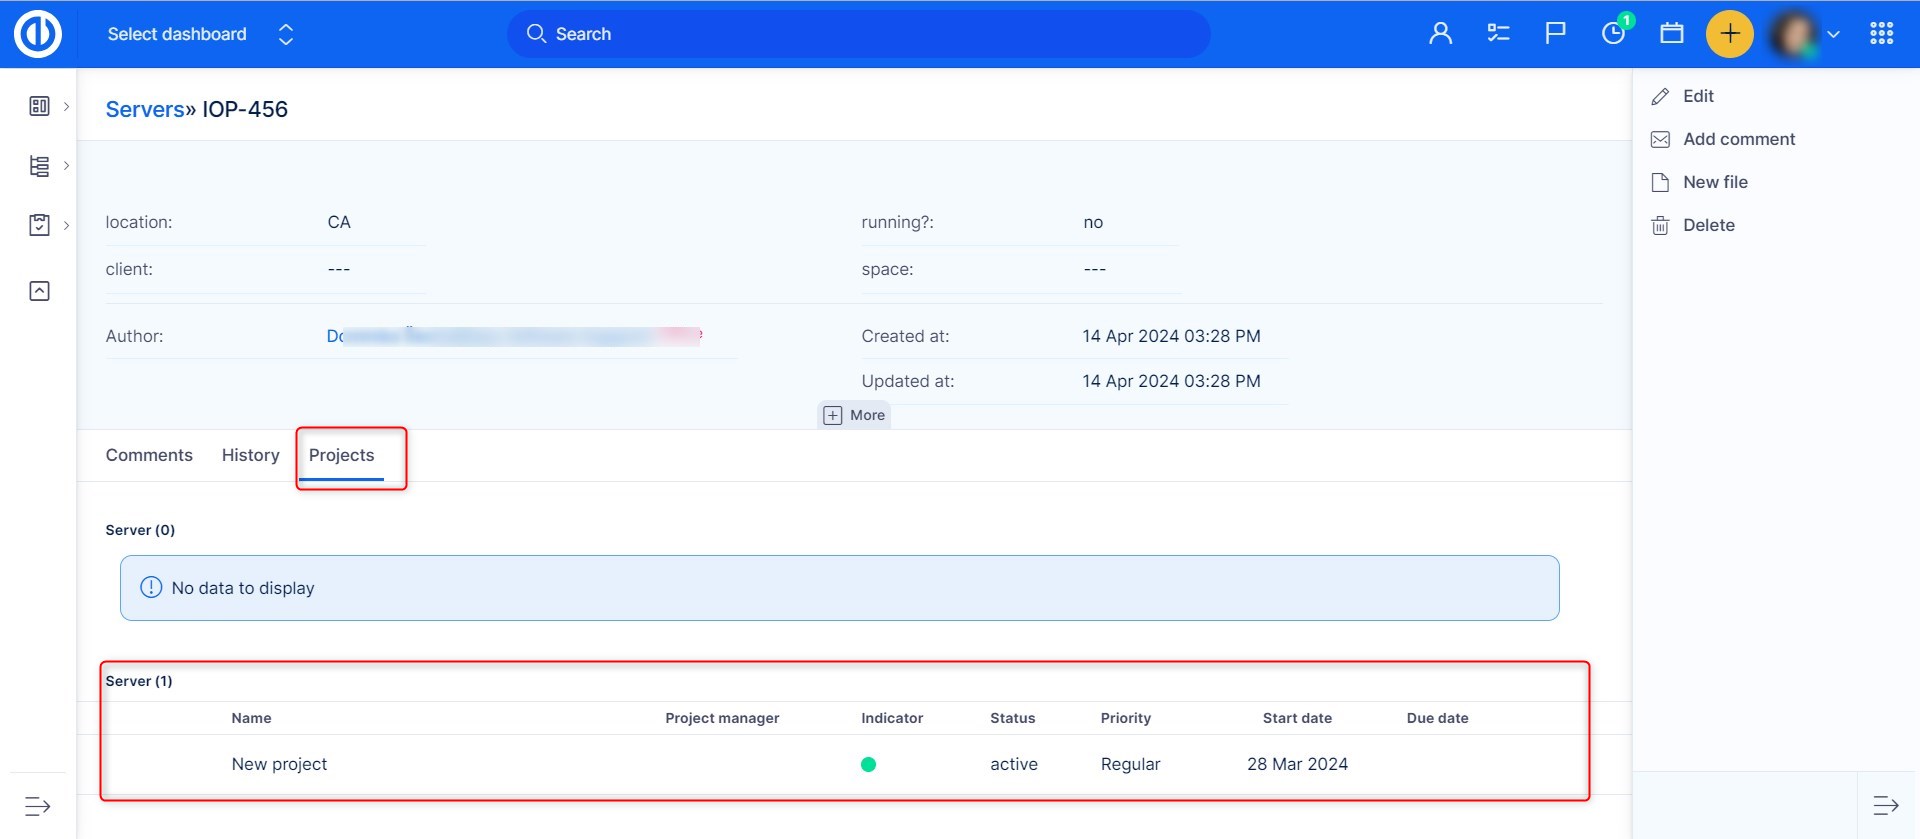Click the Easy Project logo icon
Screen dimensions: 1920x839
38,34
